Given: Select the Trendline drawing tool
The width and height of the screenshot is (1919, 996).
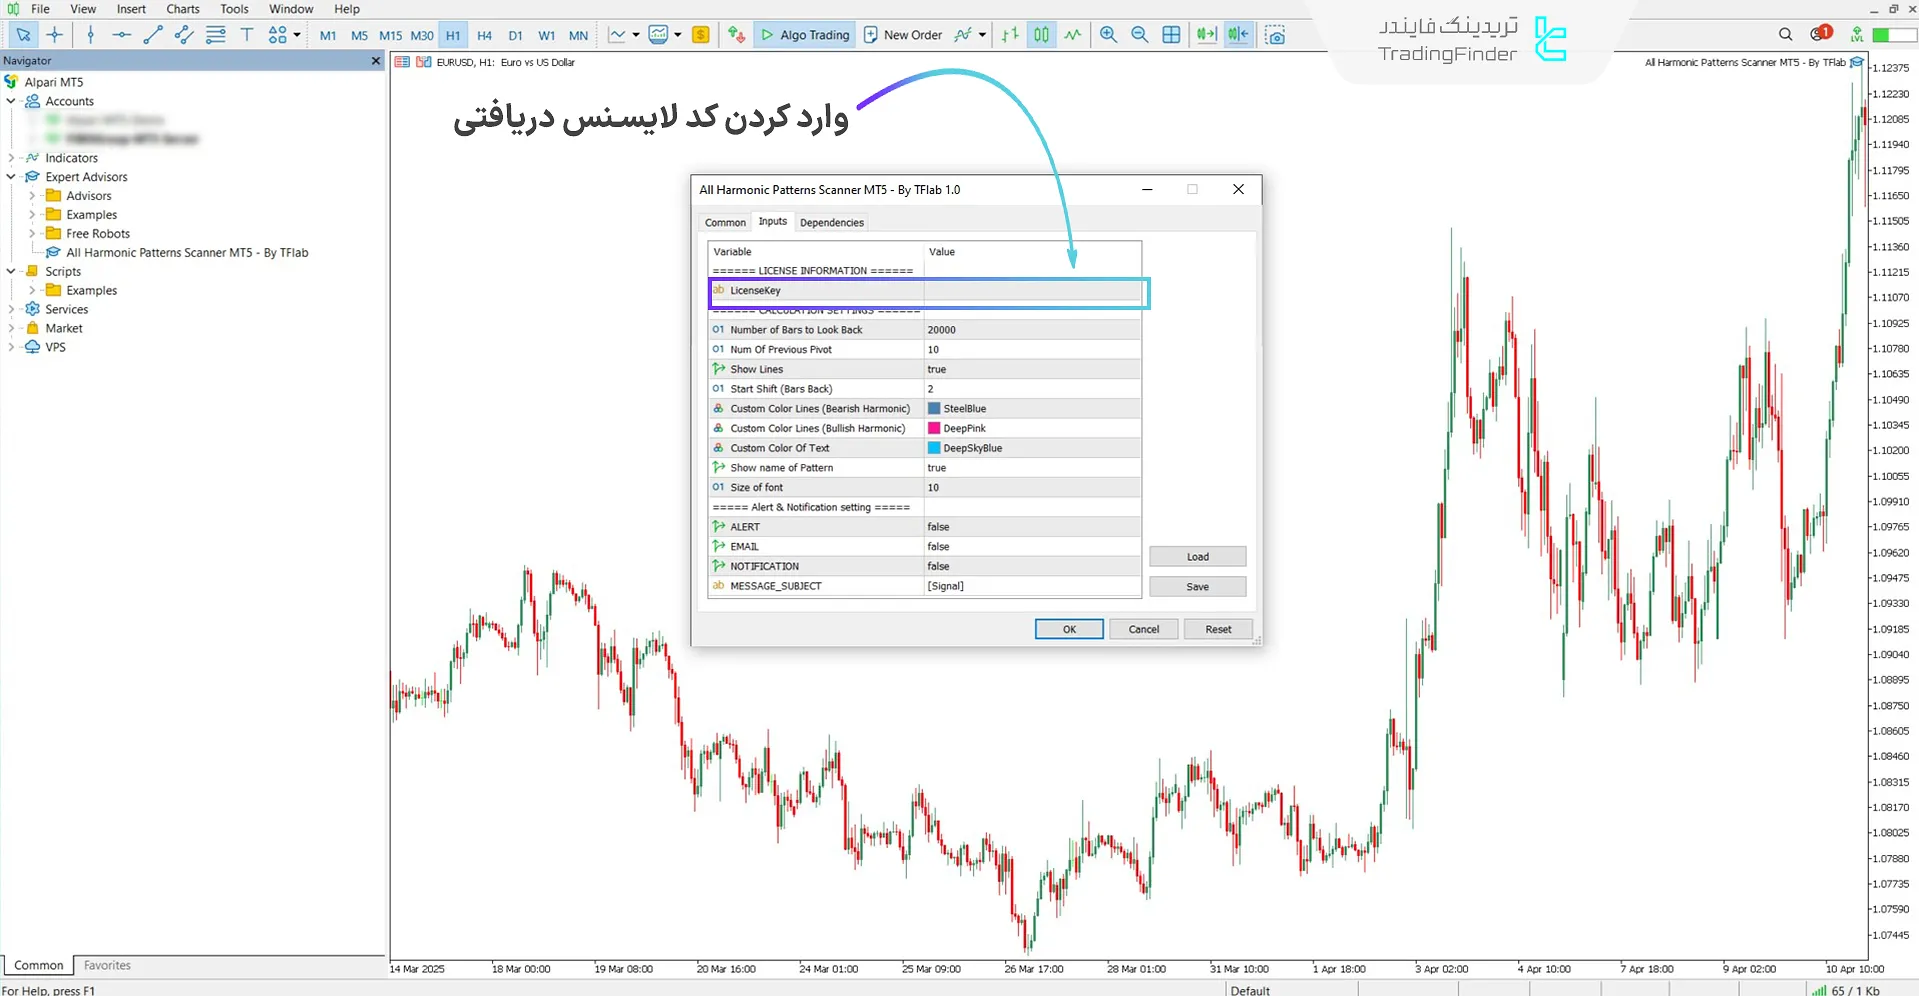Looking at the screenshot, I should 153,34.
